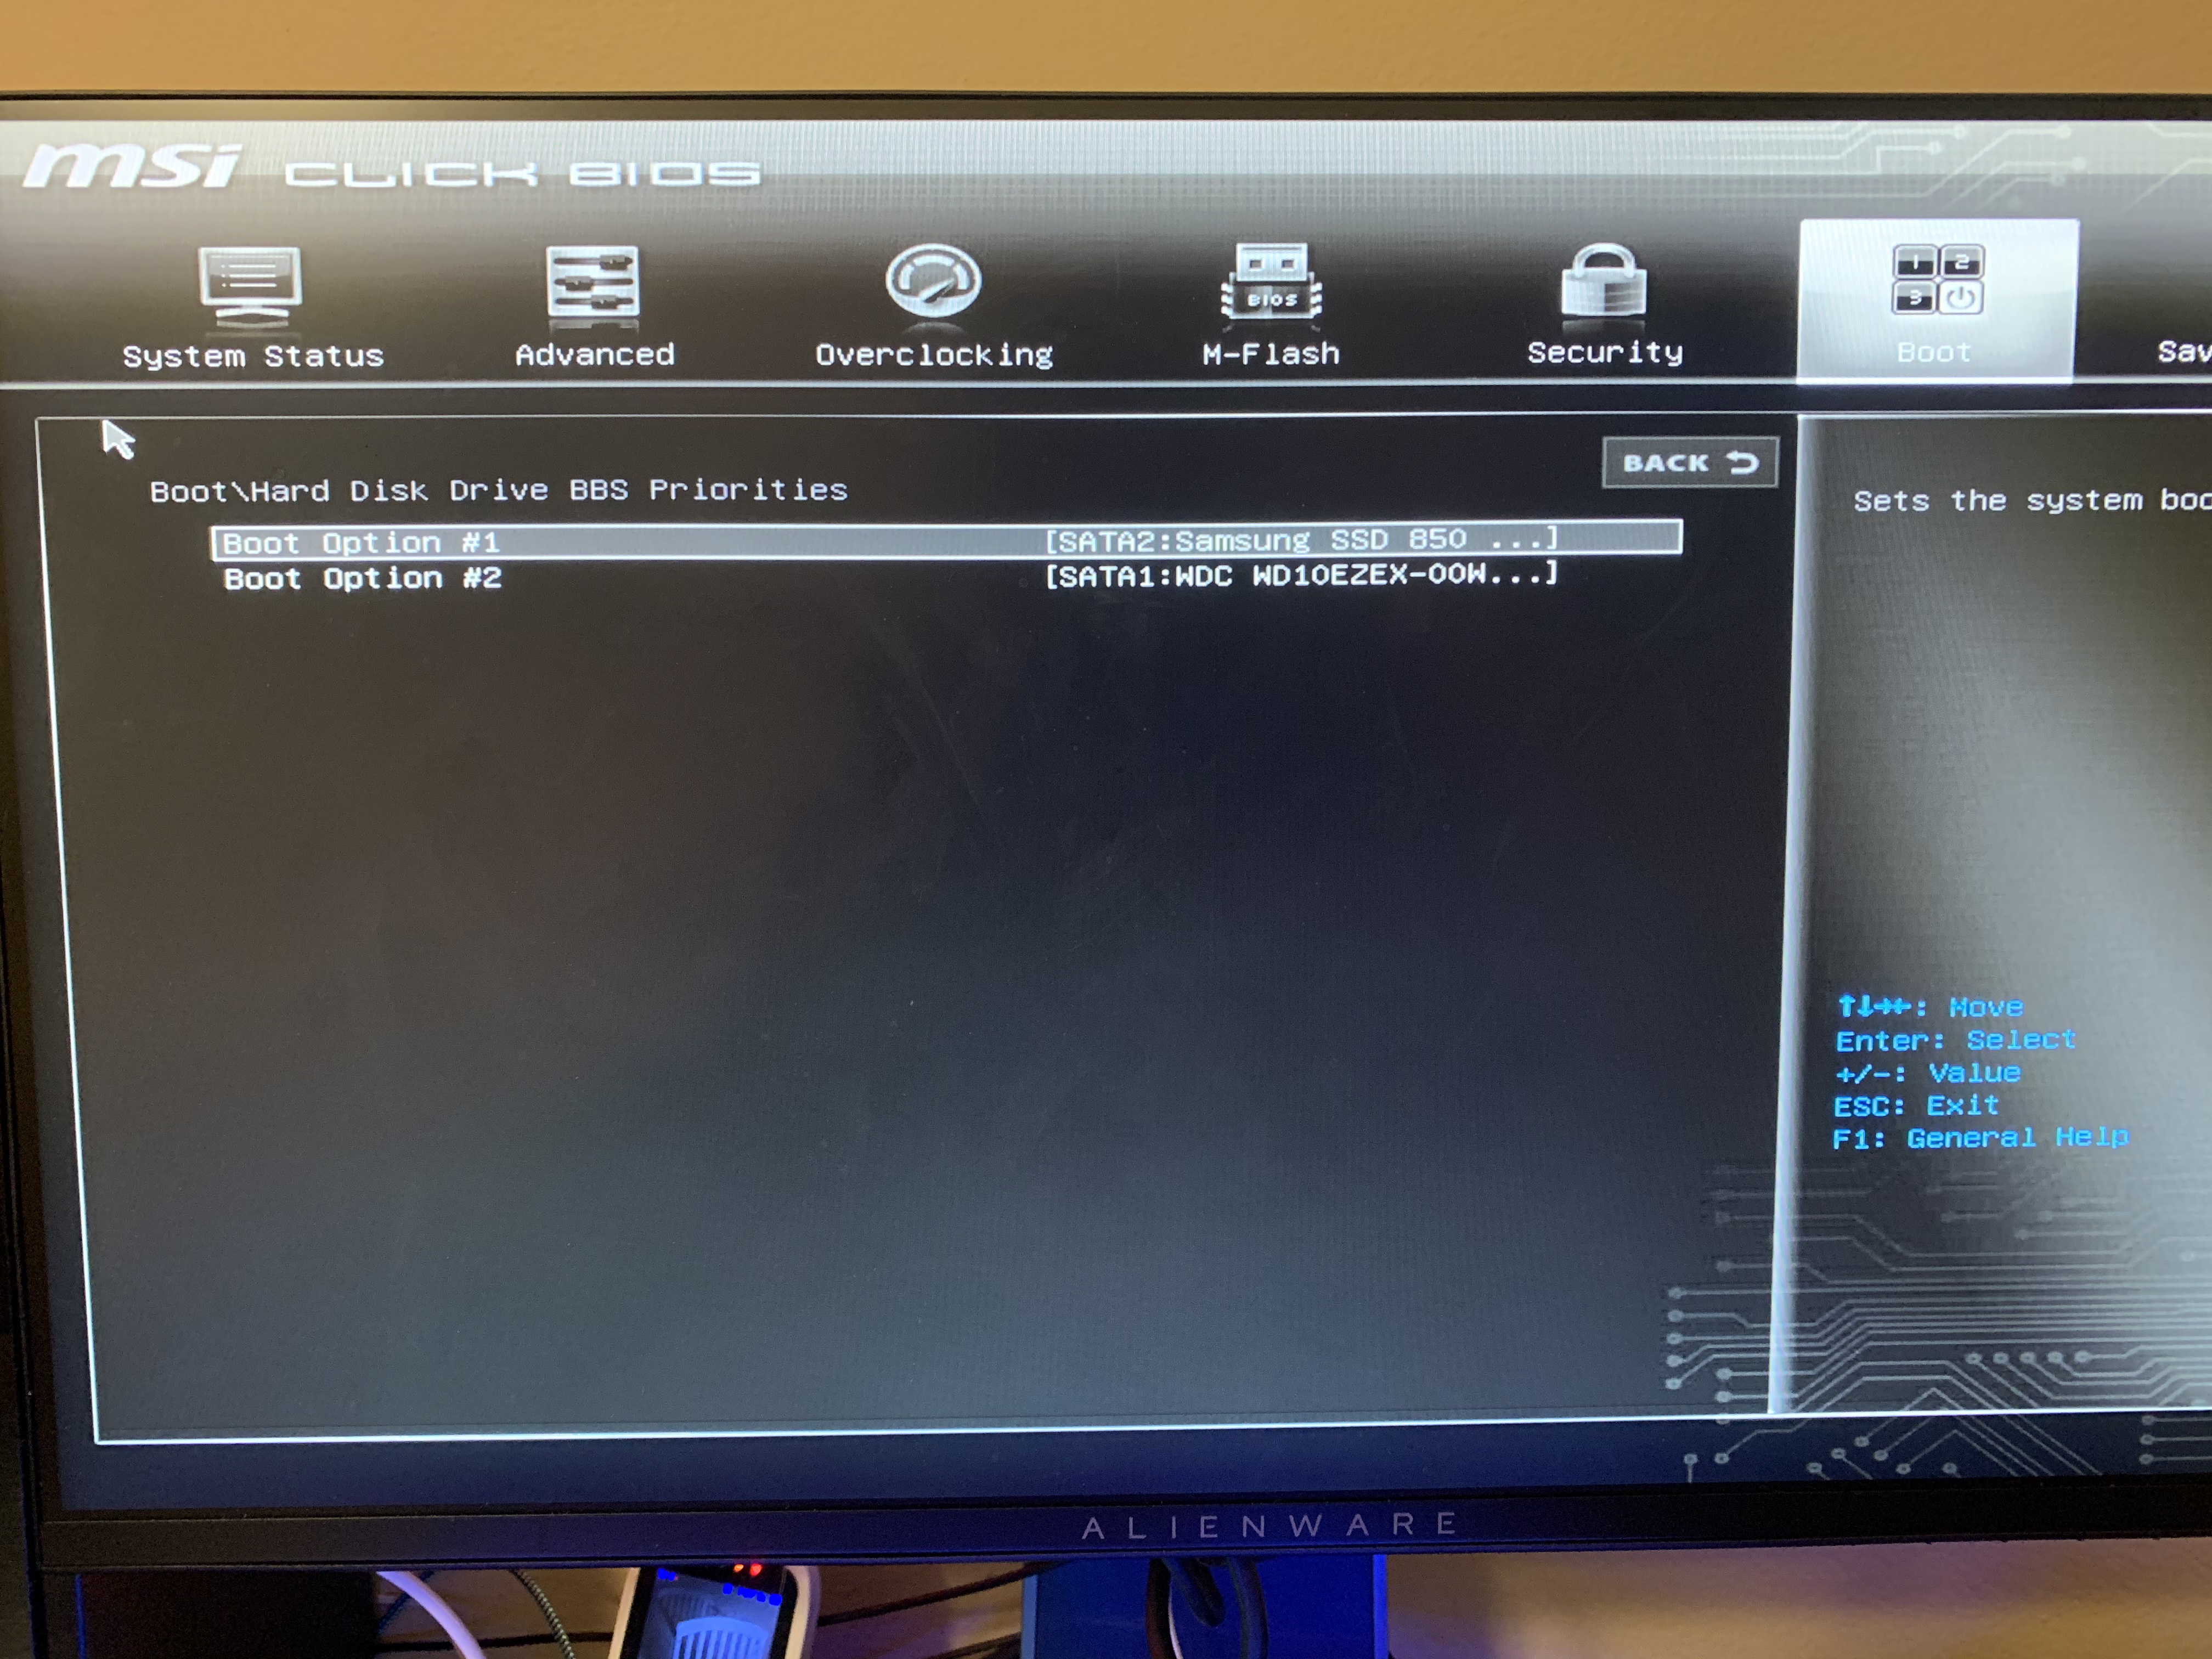Switch to the Security tab label

coord(1605,352)
